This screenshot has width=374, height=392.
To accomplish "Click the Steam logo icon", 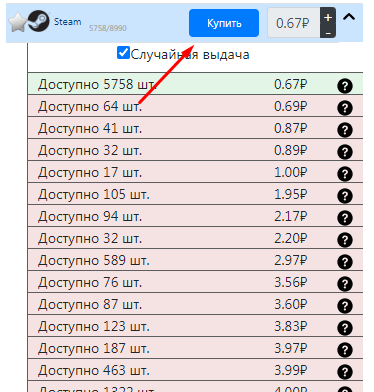I will click(x=38, y=21).
